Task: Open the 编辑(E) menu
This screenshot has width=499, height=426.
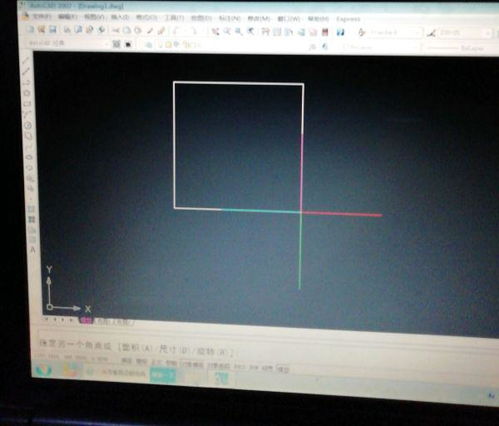Action: (x=67, y=17)
